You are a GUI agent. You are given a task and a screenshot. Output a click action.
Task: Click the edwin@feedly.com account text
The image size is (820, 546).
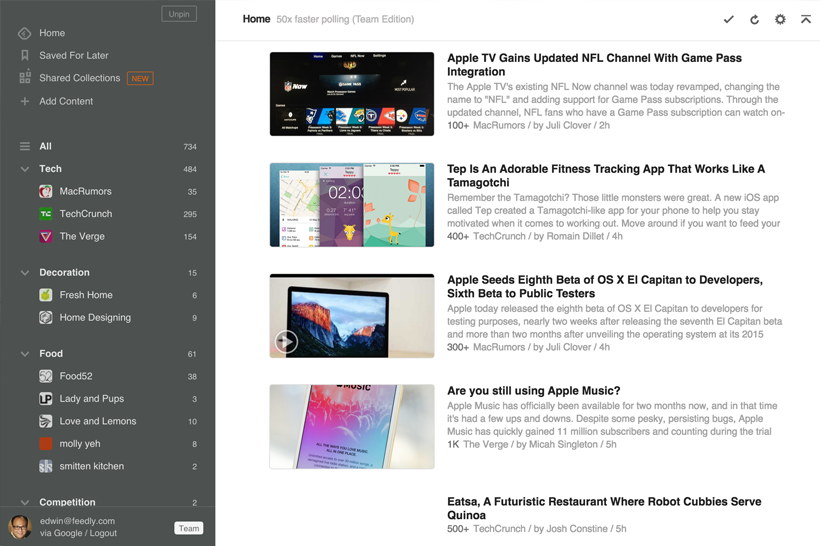point(77,521)
